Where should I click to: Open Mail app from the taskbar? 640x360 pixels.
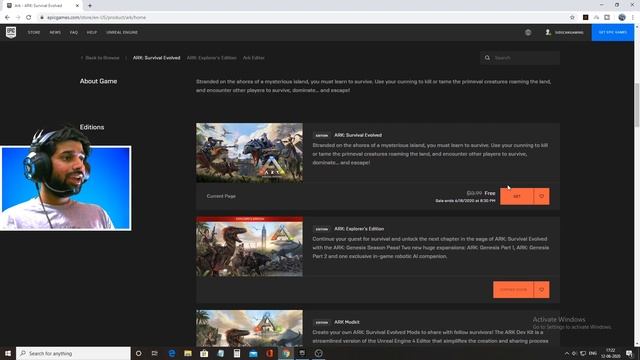(253, 353)
